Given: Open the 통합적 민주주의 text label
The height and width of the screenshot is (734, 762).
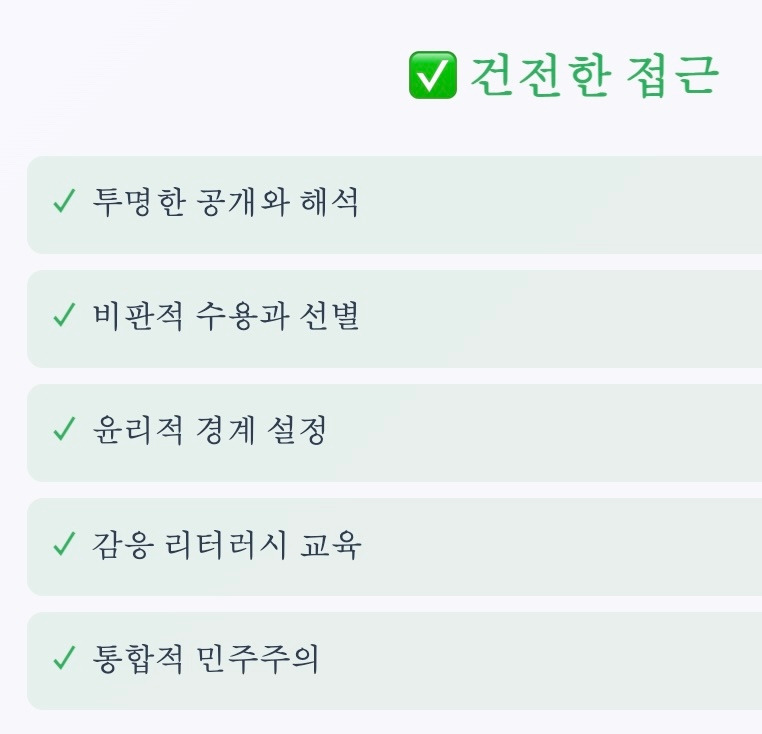Looking at the screenshot, I should [206, 659].
